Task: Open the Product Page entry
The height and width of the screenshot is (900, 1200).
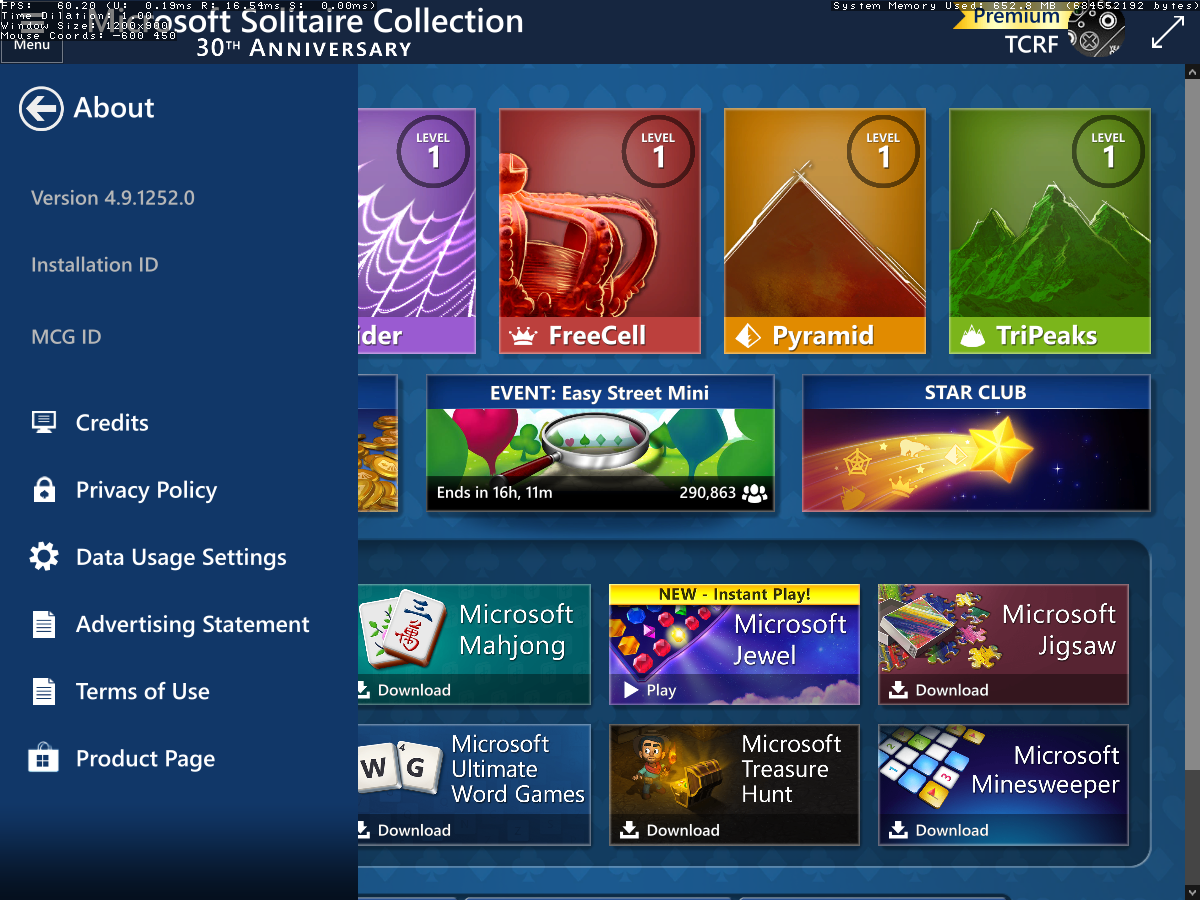Action: tap(145, 759)
